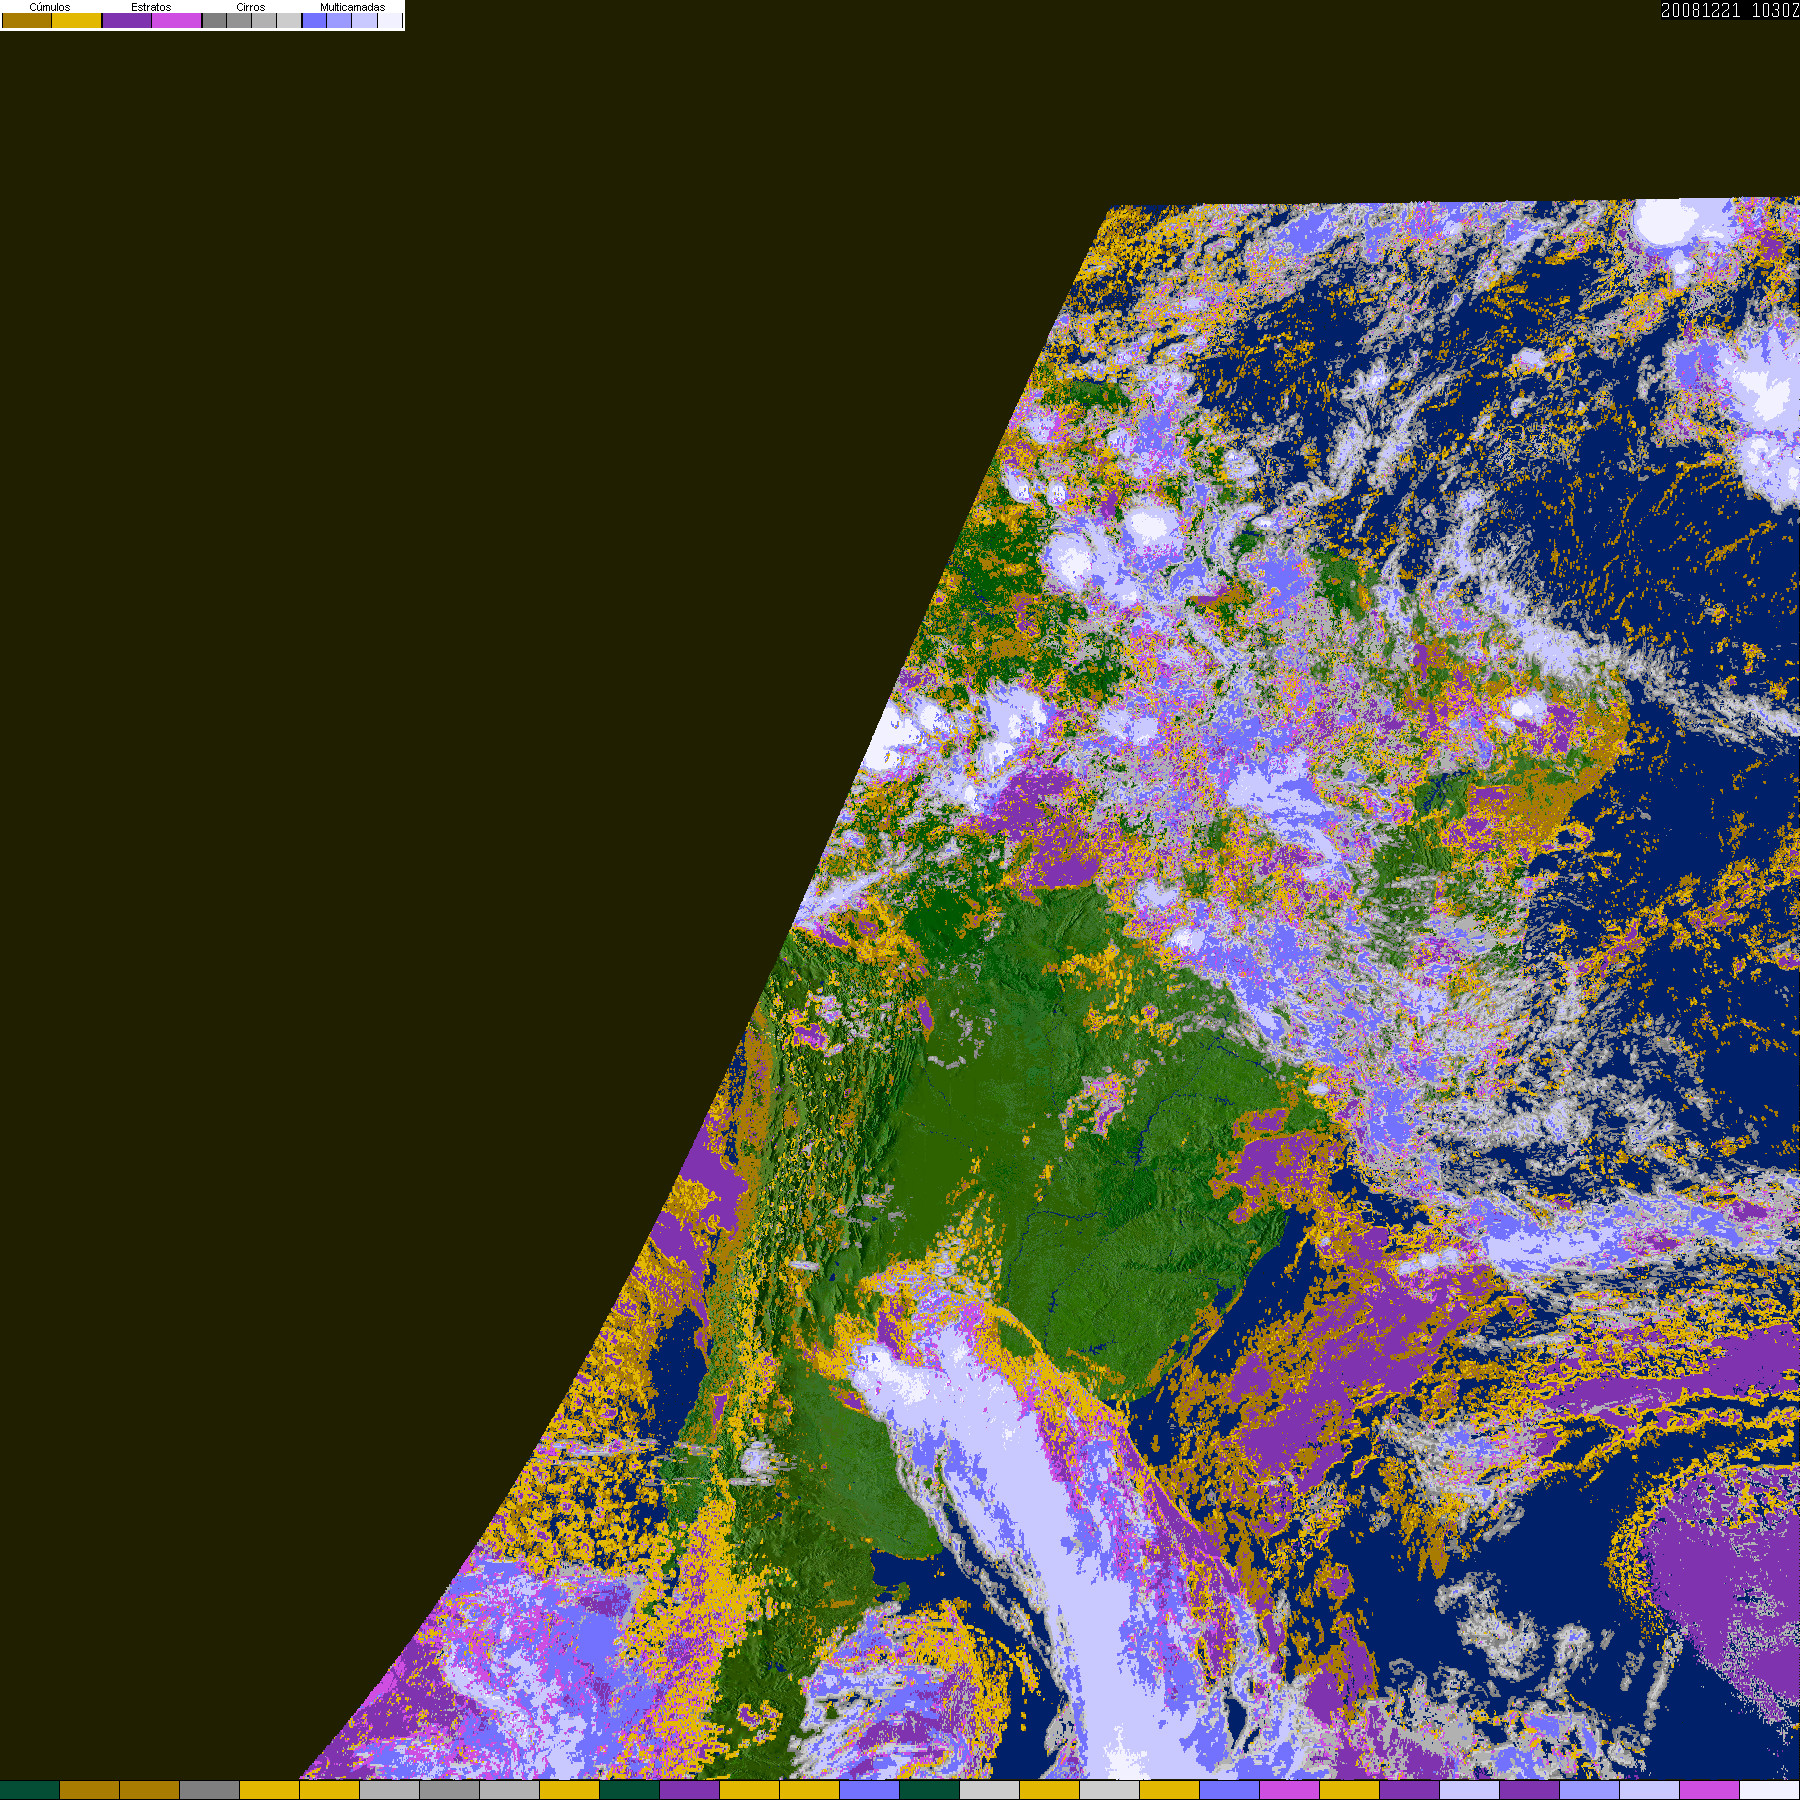Select the magenta Estratos legend swatch
1800x1800 pixels.
pyautogui.click(x=177, y=20)
